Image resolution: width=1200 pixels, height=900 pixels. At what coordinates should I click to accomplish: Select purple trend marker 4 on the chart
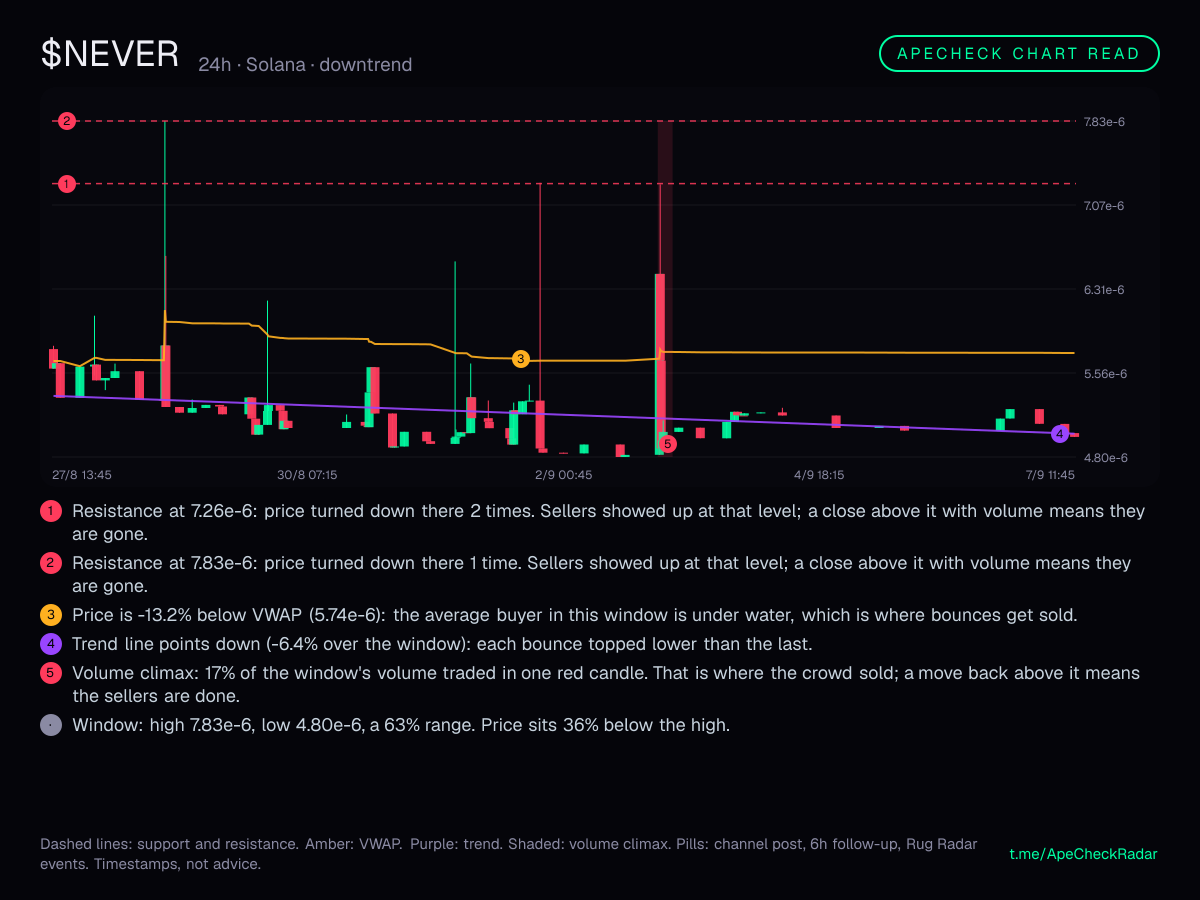tap(1059, 434)
